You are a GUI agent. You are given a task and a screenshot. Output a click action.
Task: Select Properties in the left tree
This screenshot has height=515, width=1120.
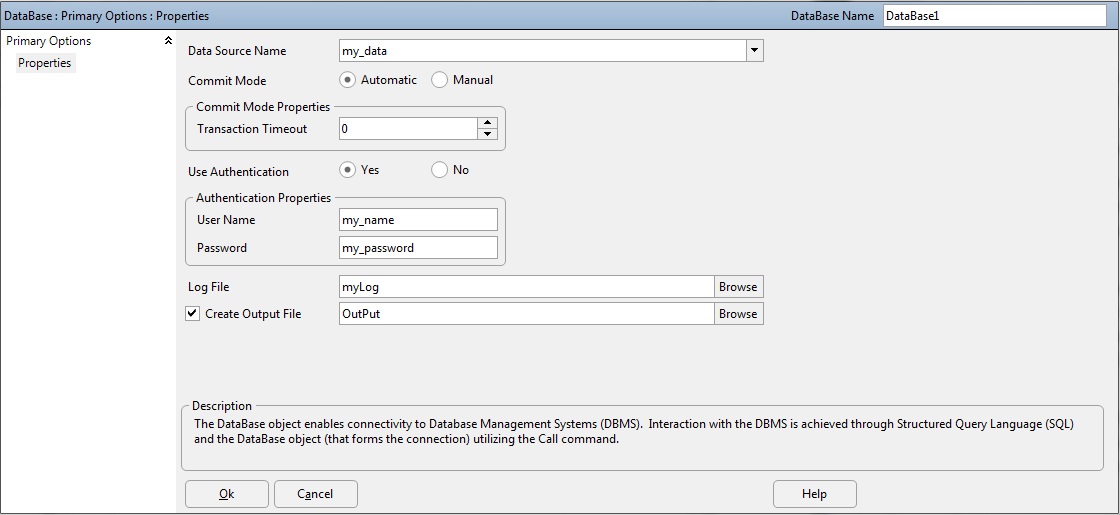45,63
